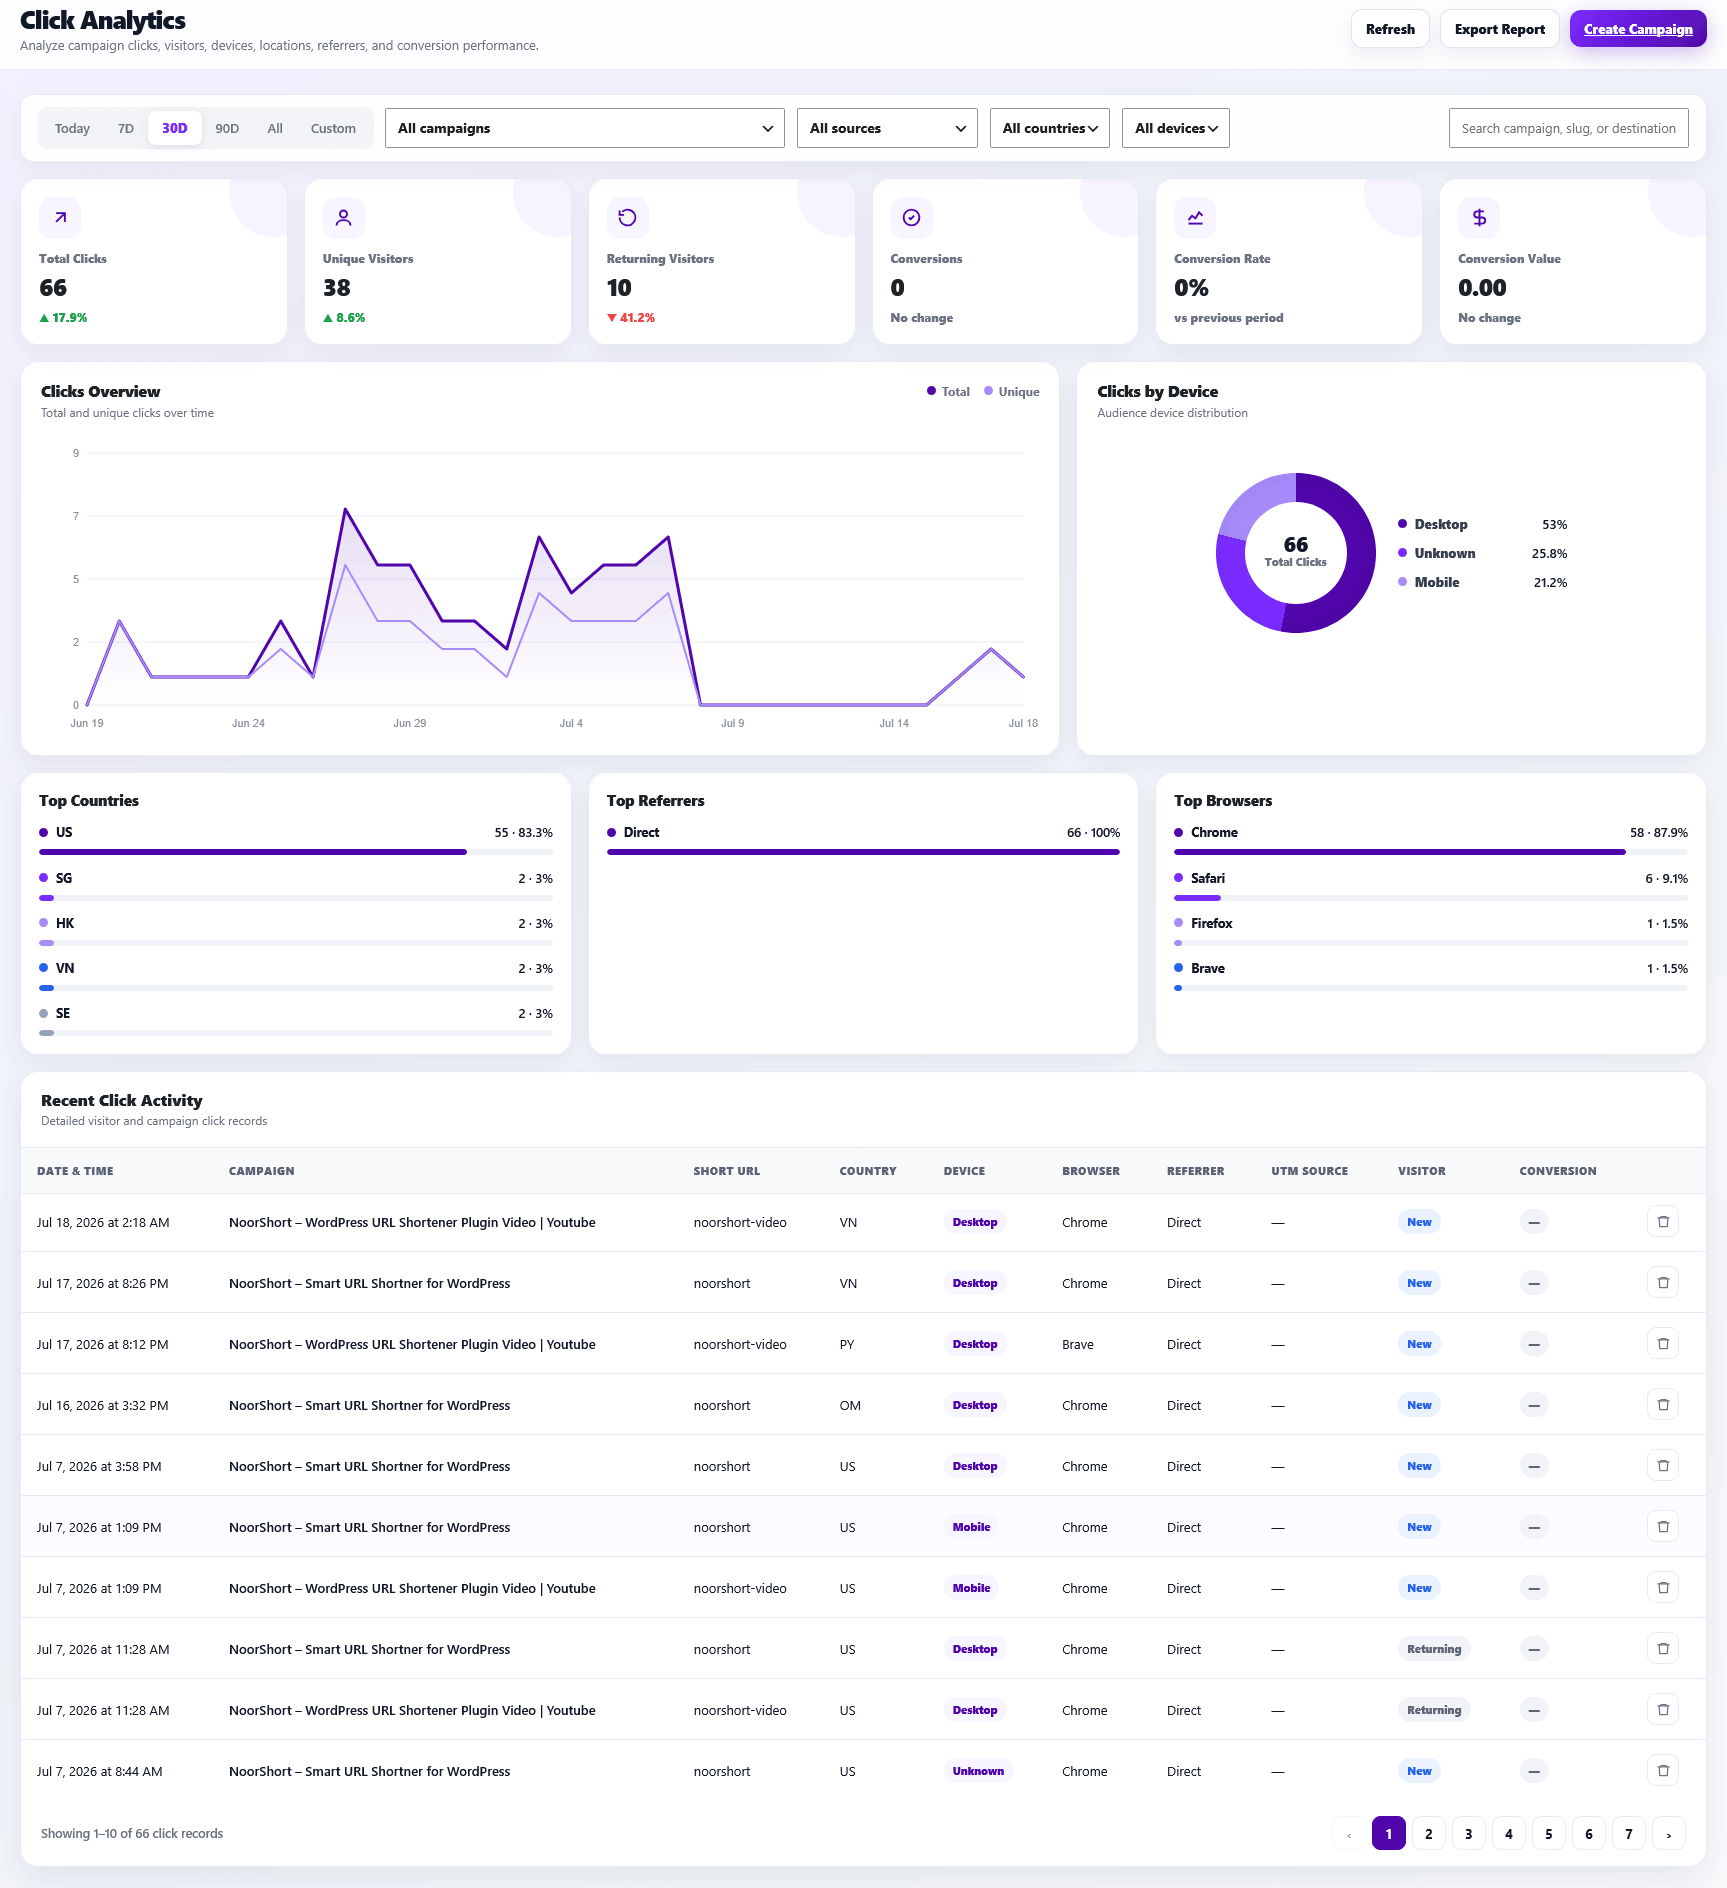1727x1888 pixels.
Task: Click the New visitor badge in PY row
Action: (1419, 1344)
